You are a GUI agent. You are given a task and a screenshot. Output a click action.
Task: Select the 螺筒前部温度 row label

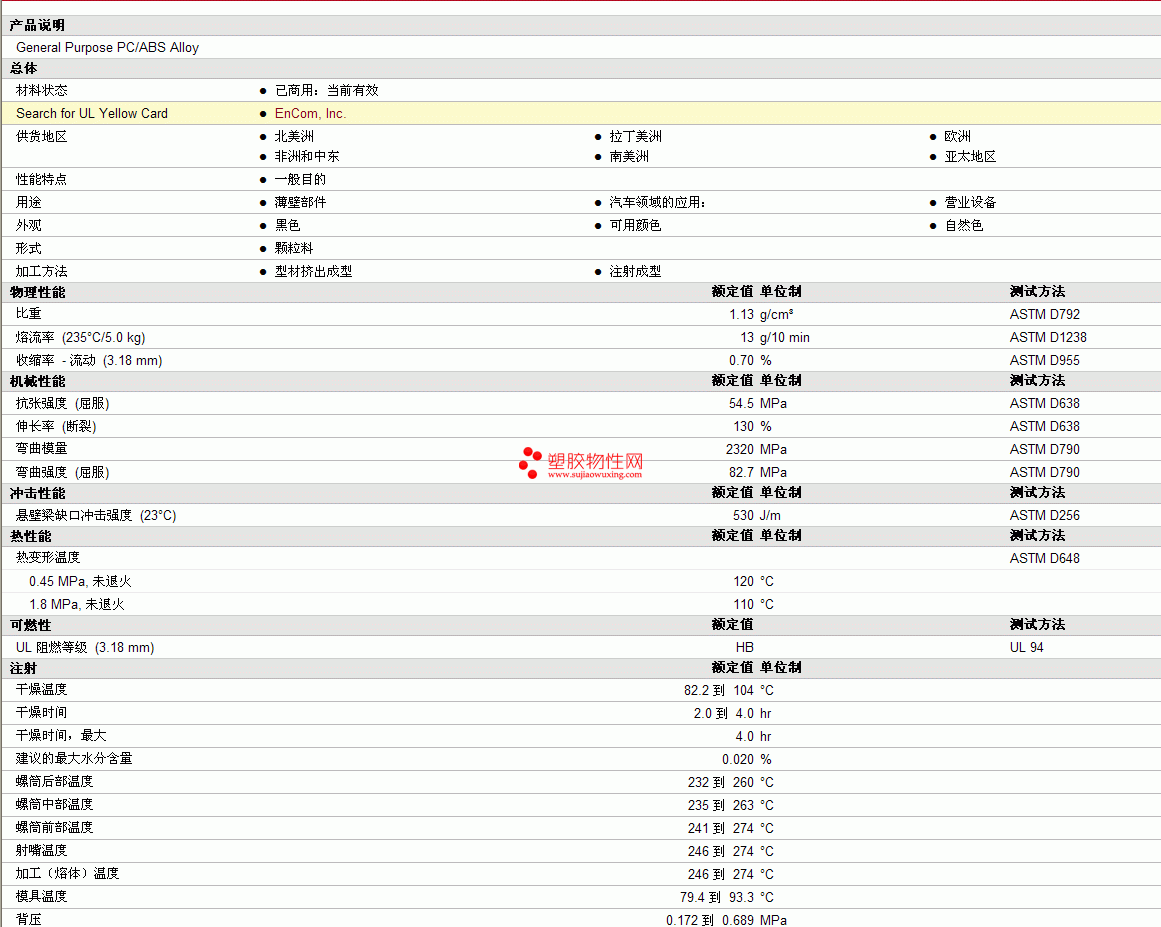coord(55,827)
